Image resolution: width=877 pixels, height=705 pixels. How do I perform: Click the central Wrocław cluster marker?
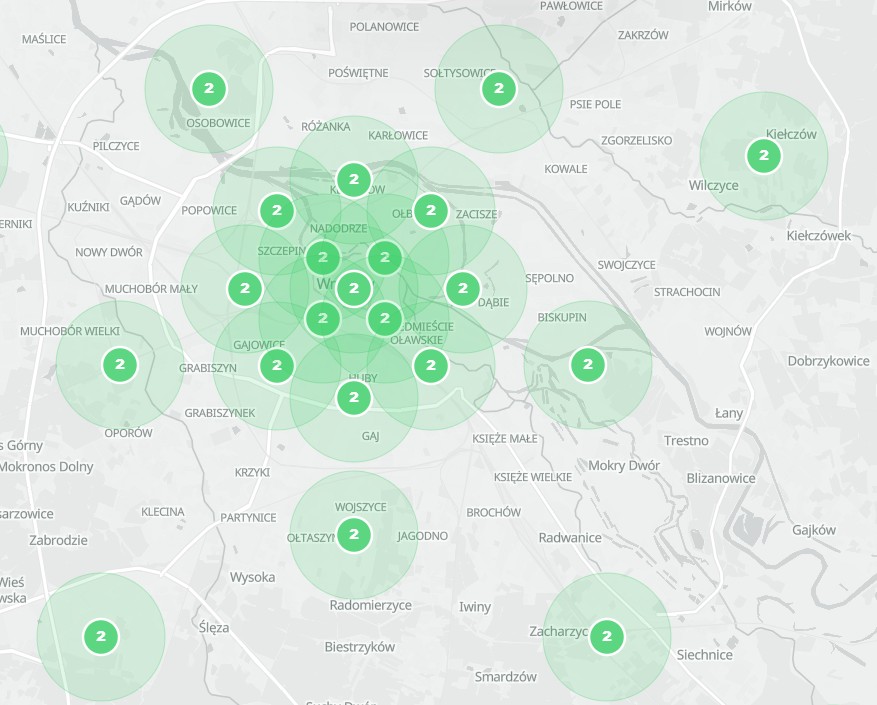353,289
